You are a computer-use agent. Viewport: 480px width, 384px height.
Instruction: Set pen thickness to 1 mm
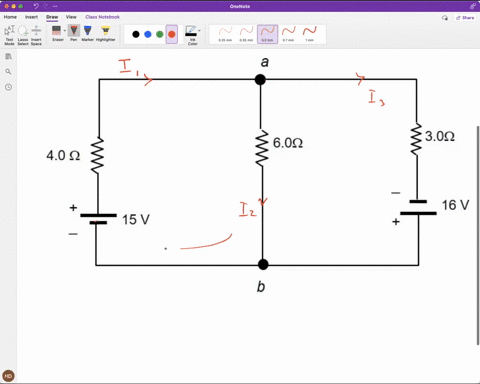click(x=310, y=34)
